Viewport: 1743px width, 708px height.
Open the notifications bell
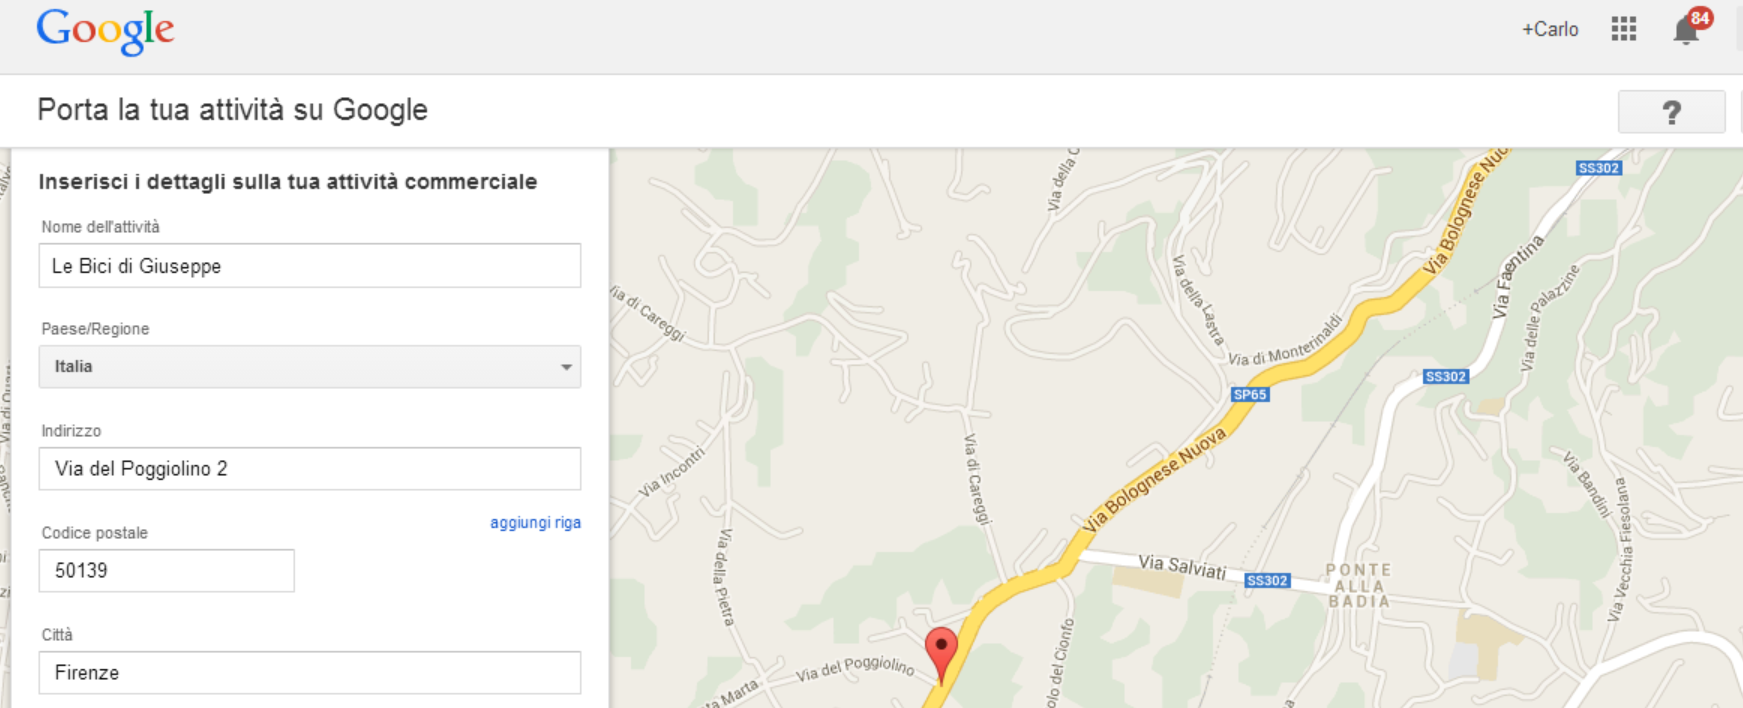click(x=1687, y=30)
